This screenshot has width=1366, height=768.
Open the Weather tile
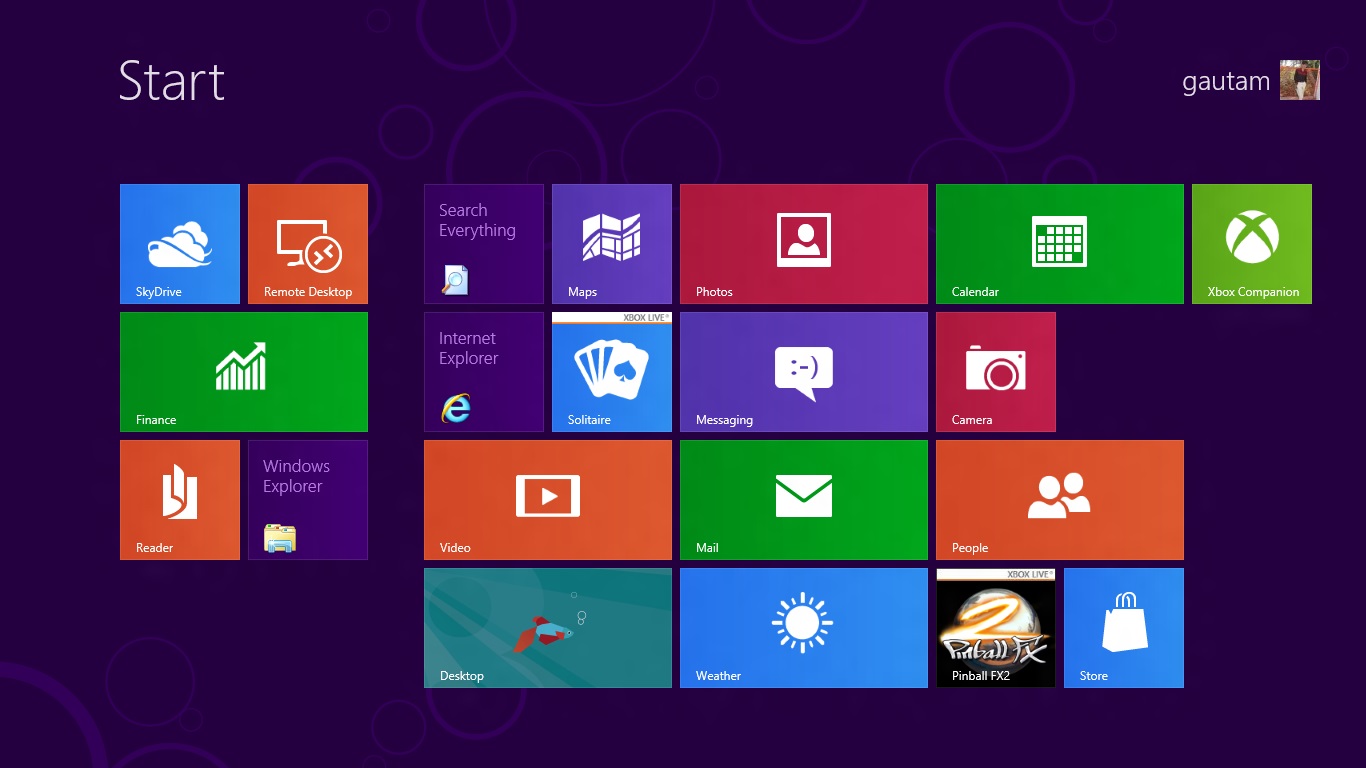tap(804, 628)
